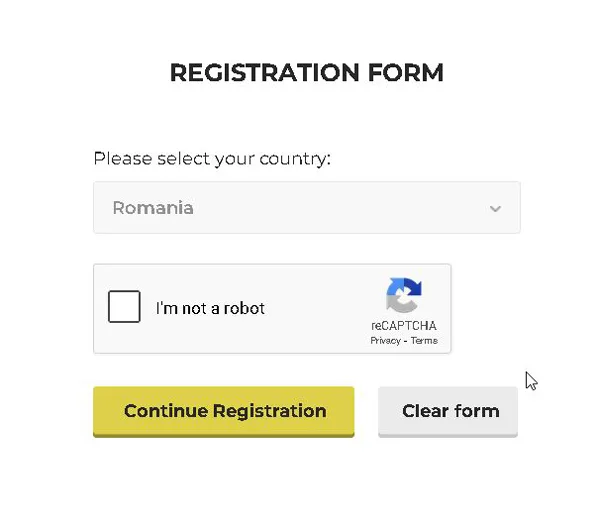Open the reCAPTCHA Privacy link
Viewport: 600px width, 528px height.
coord(385,341)
